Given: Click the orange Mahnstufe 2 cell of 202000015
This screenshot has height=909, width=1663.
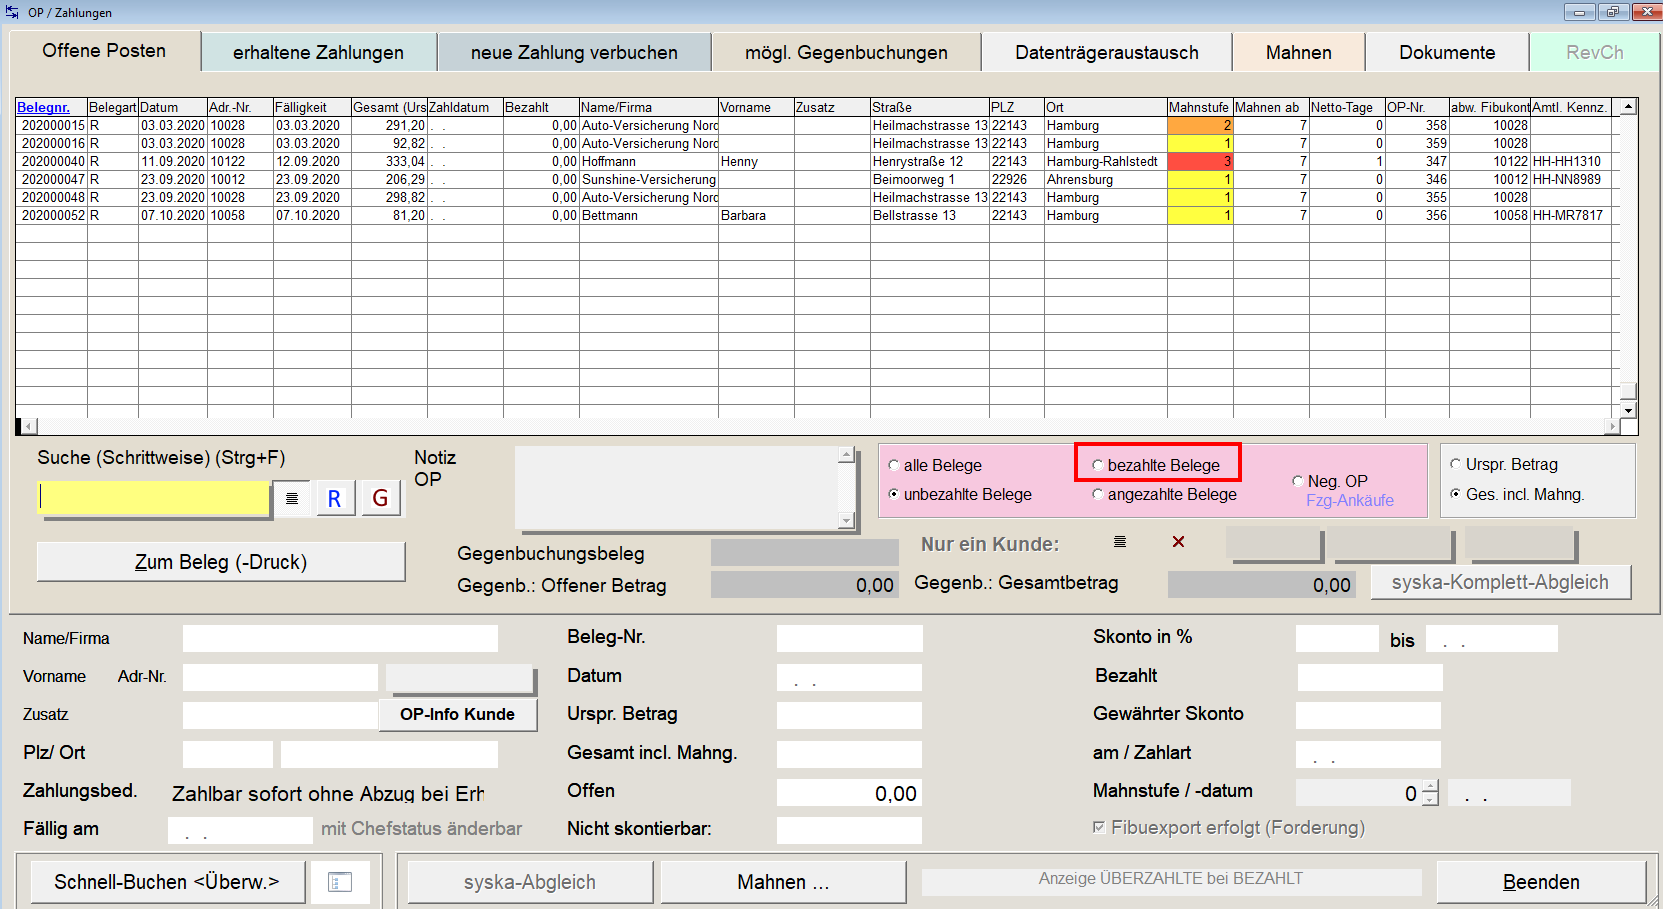Looking at the screenshot, I should [x=1200, y=125].
